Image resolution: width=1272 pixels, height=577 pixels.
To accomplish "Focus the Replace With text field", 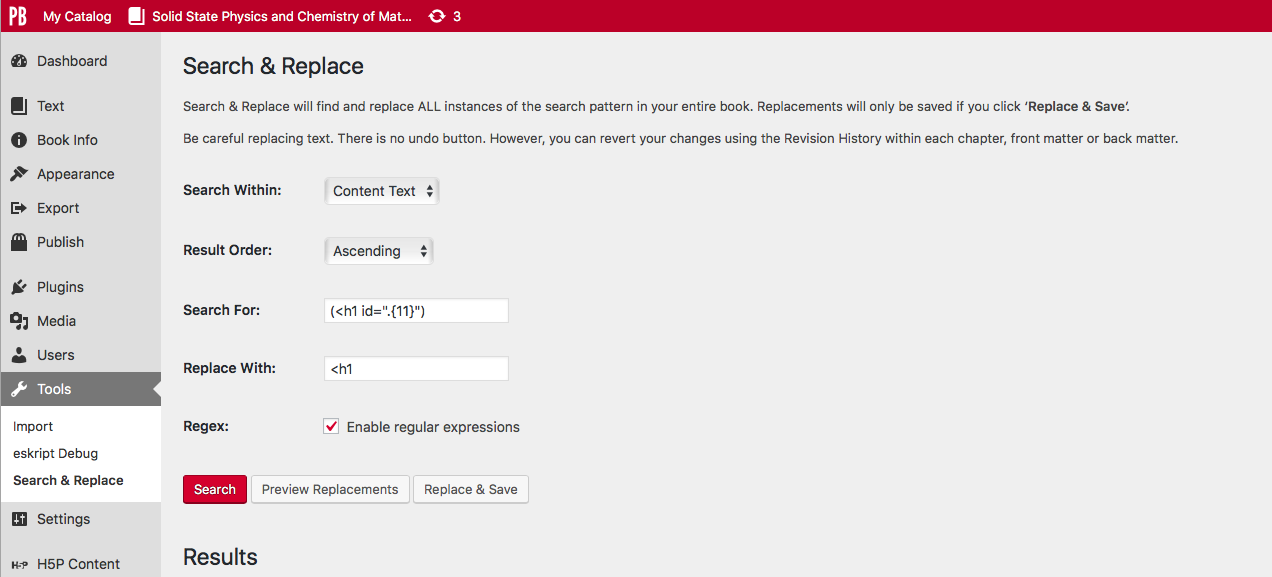I will [x=417, y=369].
